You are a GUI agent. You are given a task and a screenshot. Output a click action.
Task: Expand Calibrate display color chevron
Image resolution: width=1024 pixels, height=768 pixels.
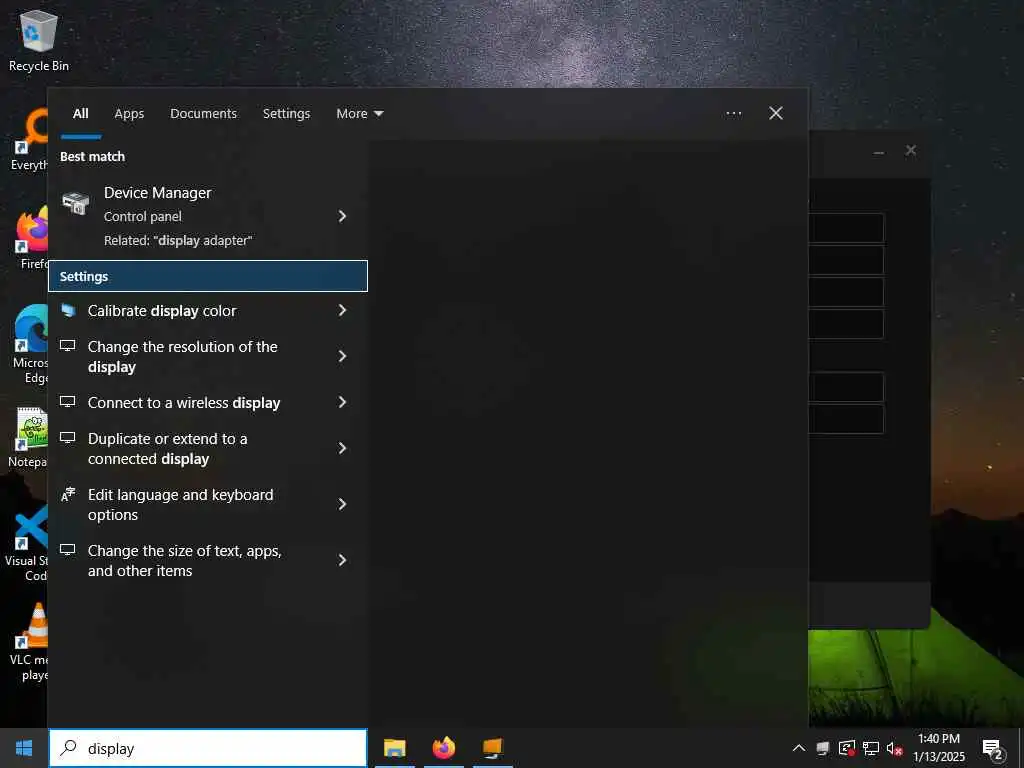342,310
